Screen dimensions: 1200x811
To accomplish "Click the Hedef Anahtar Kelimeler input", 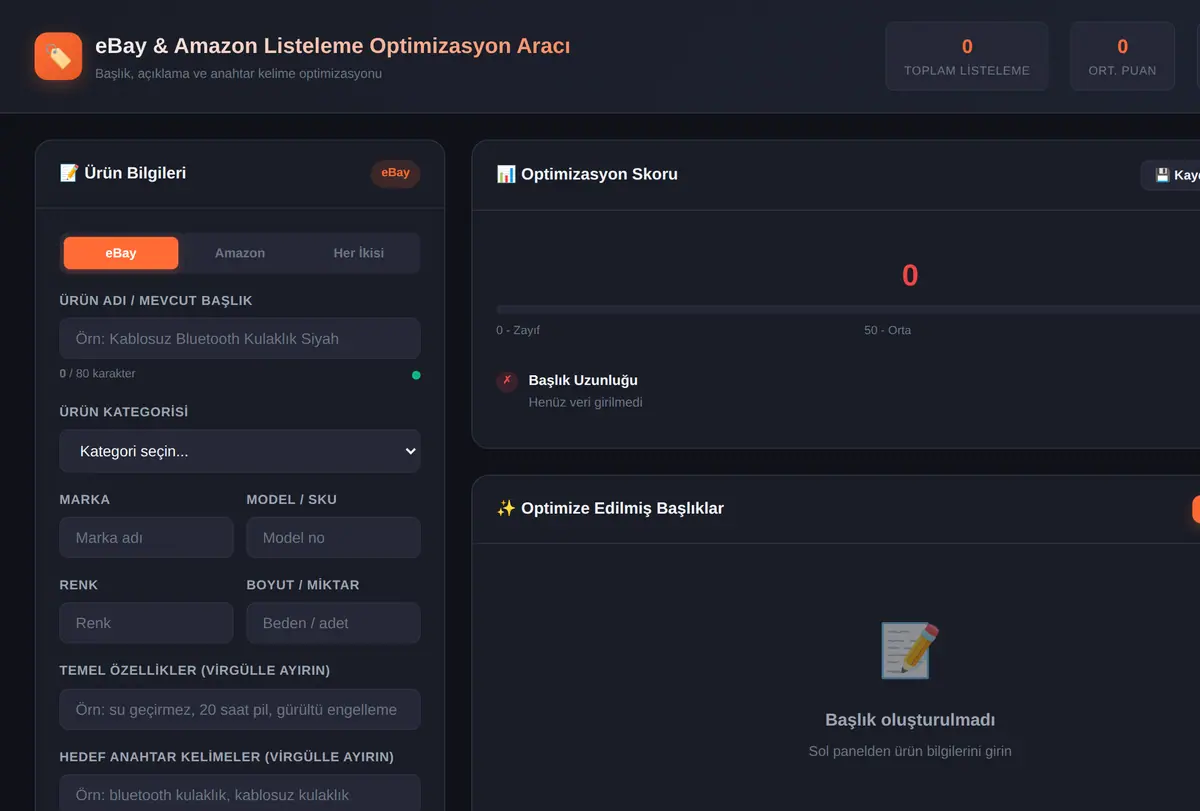I will (x=240, y=794).
